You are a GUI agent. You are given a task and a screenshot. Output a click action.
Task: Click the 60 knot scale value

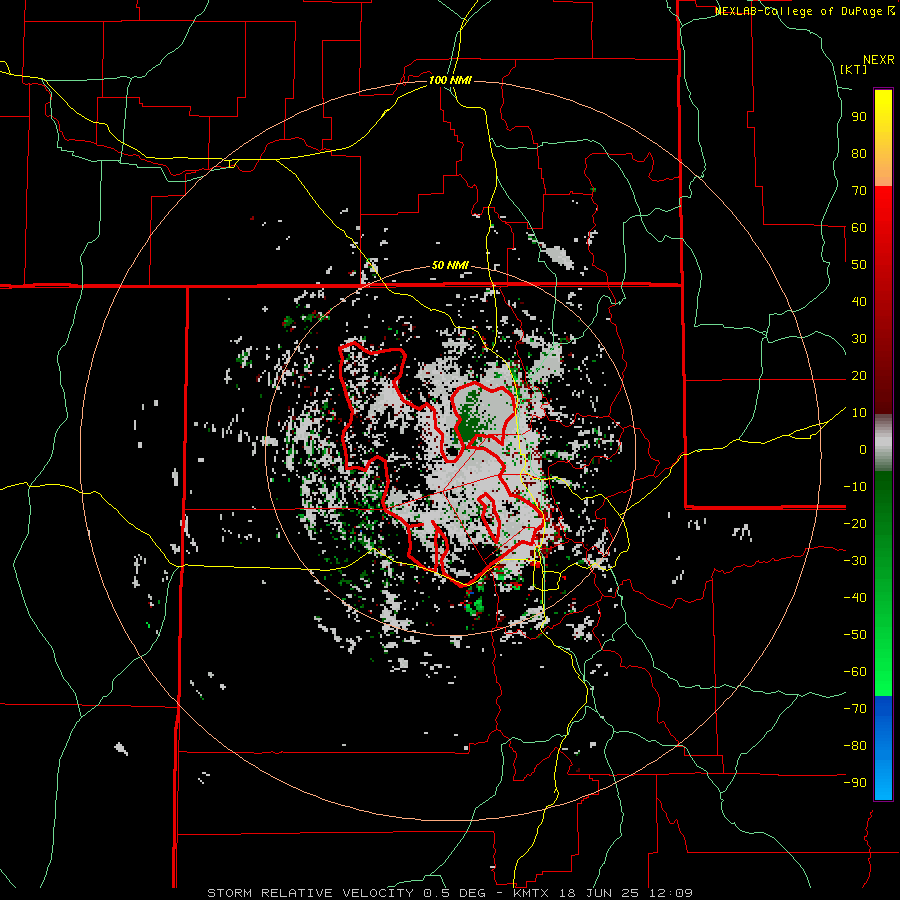pos(859,227)
